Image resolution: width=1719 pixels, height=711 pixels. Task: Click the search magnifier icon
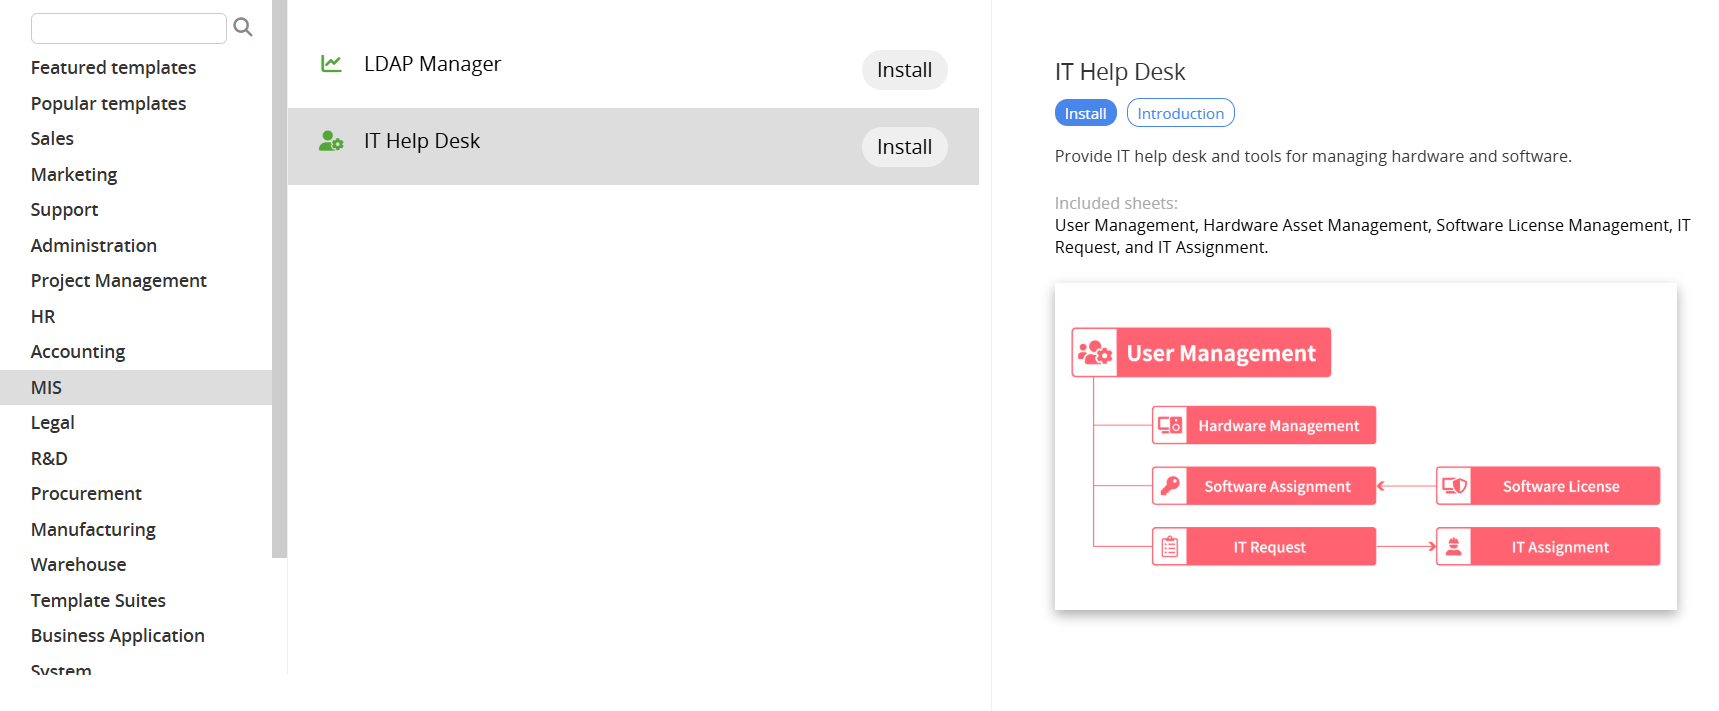coord(243,28)
